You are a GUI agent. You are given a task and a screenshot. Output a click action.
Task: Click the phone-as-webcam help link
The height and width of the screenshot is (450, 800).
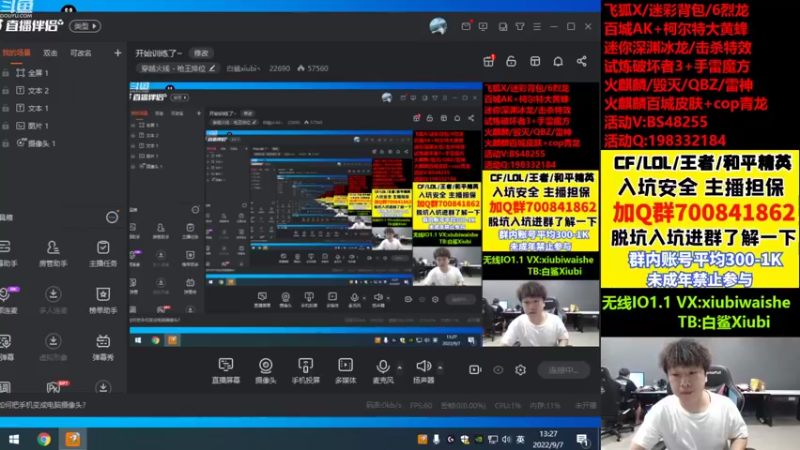click(43, 405)
